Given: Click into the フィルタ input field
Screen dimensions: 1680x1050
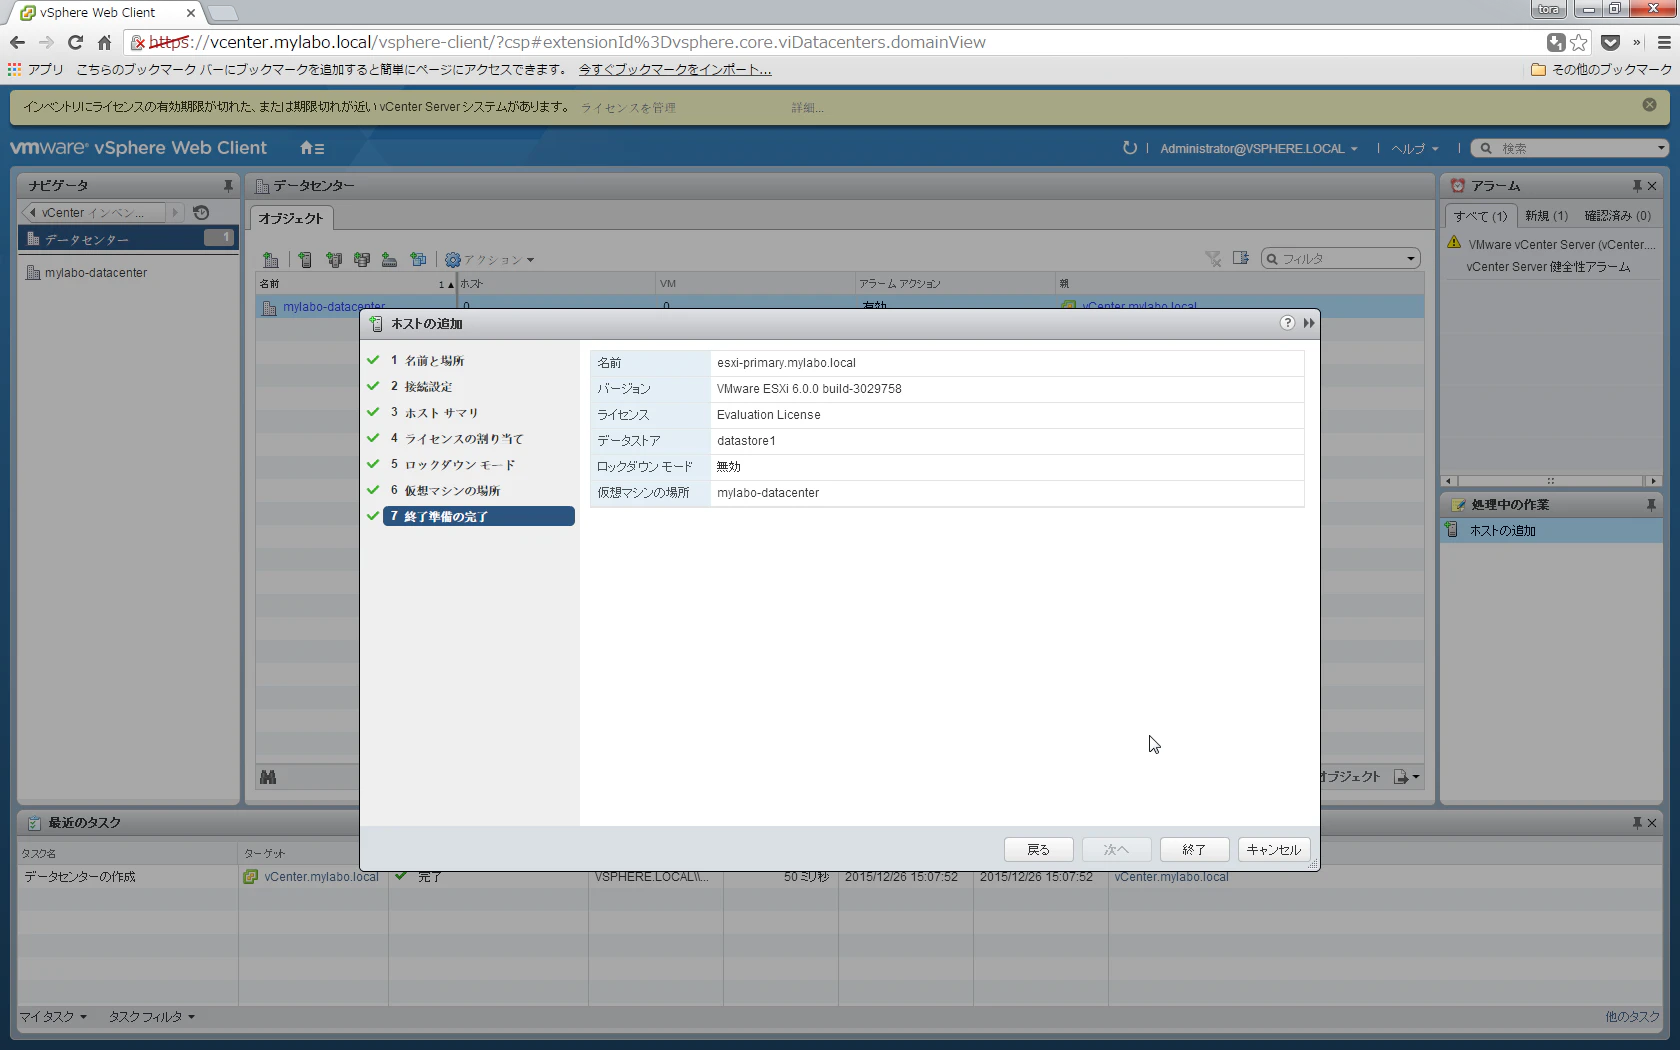Looking at the screenshot, I should click(1341, 259).
